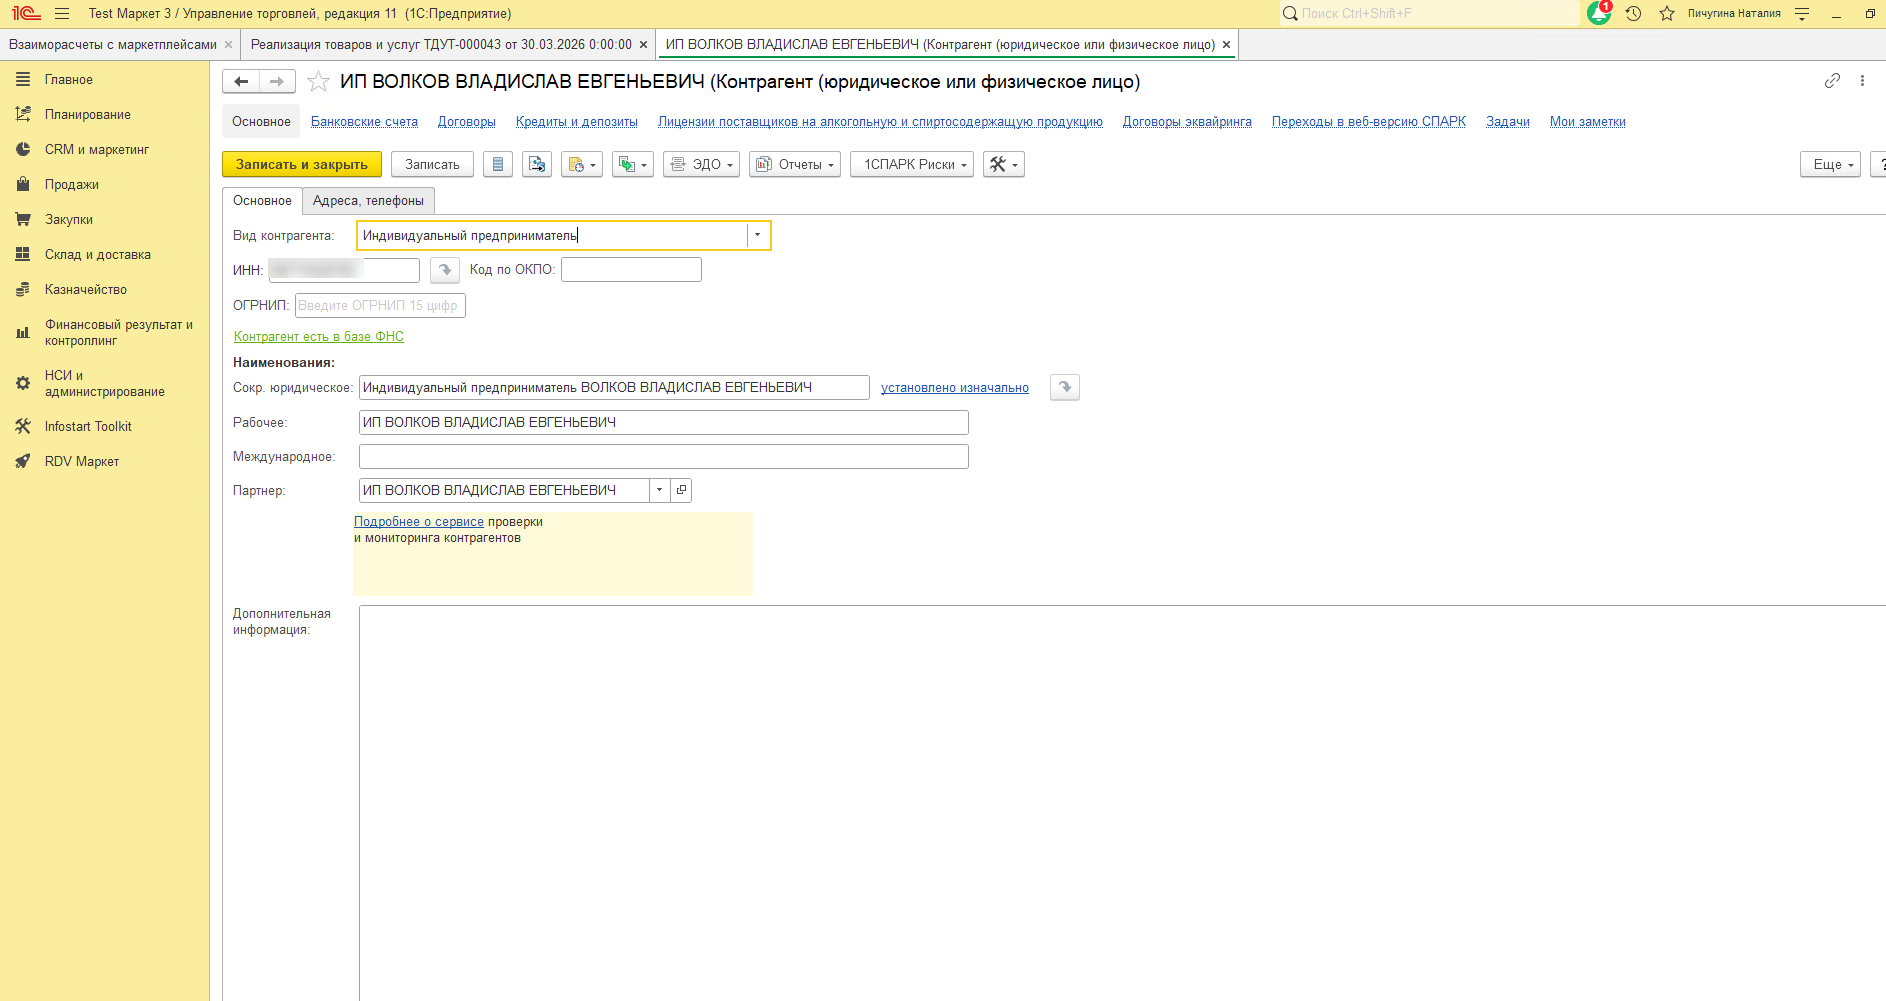
Task: Fill details by INN arrow button
Action: [x=445, y=270]
